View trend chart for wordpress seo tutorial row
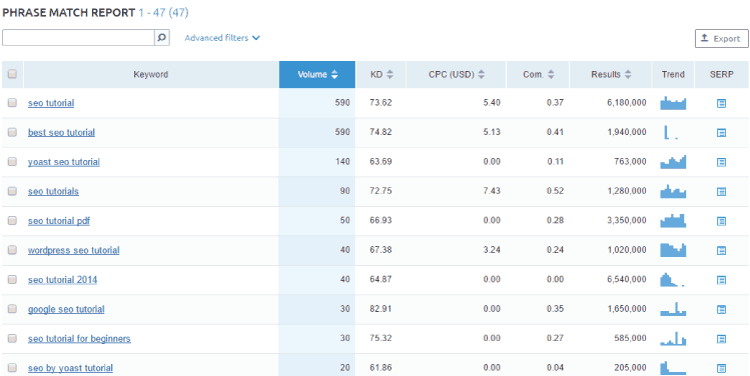The height and width of the screenshot is (376, 750). [x=673, y=250]
